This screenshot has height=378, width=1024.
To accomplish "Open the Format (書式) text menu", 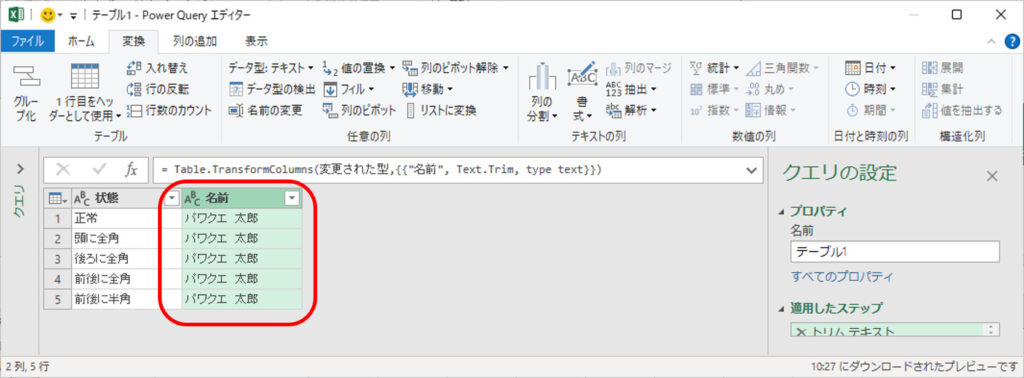I will [581, 92].
